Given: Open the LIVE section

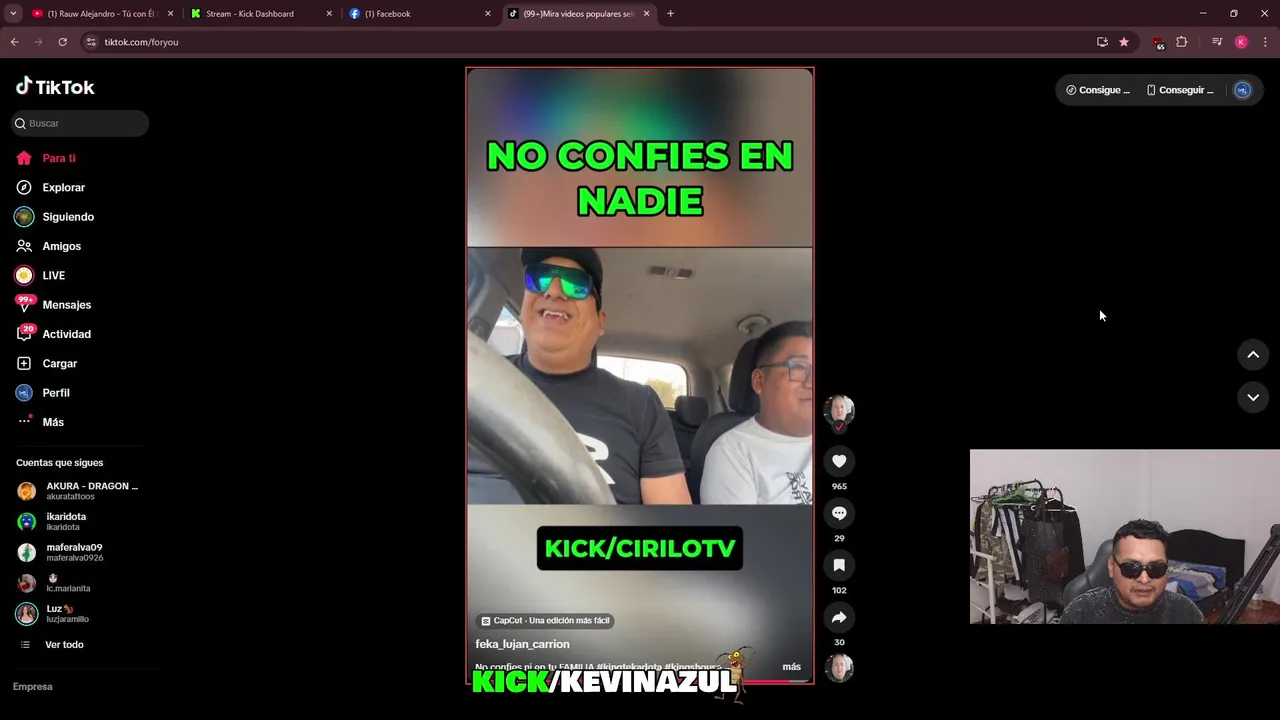Looking at the screenshot, I should 53,275.
